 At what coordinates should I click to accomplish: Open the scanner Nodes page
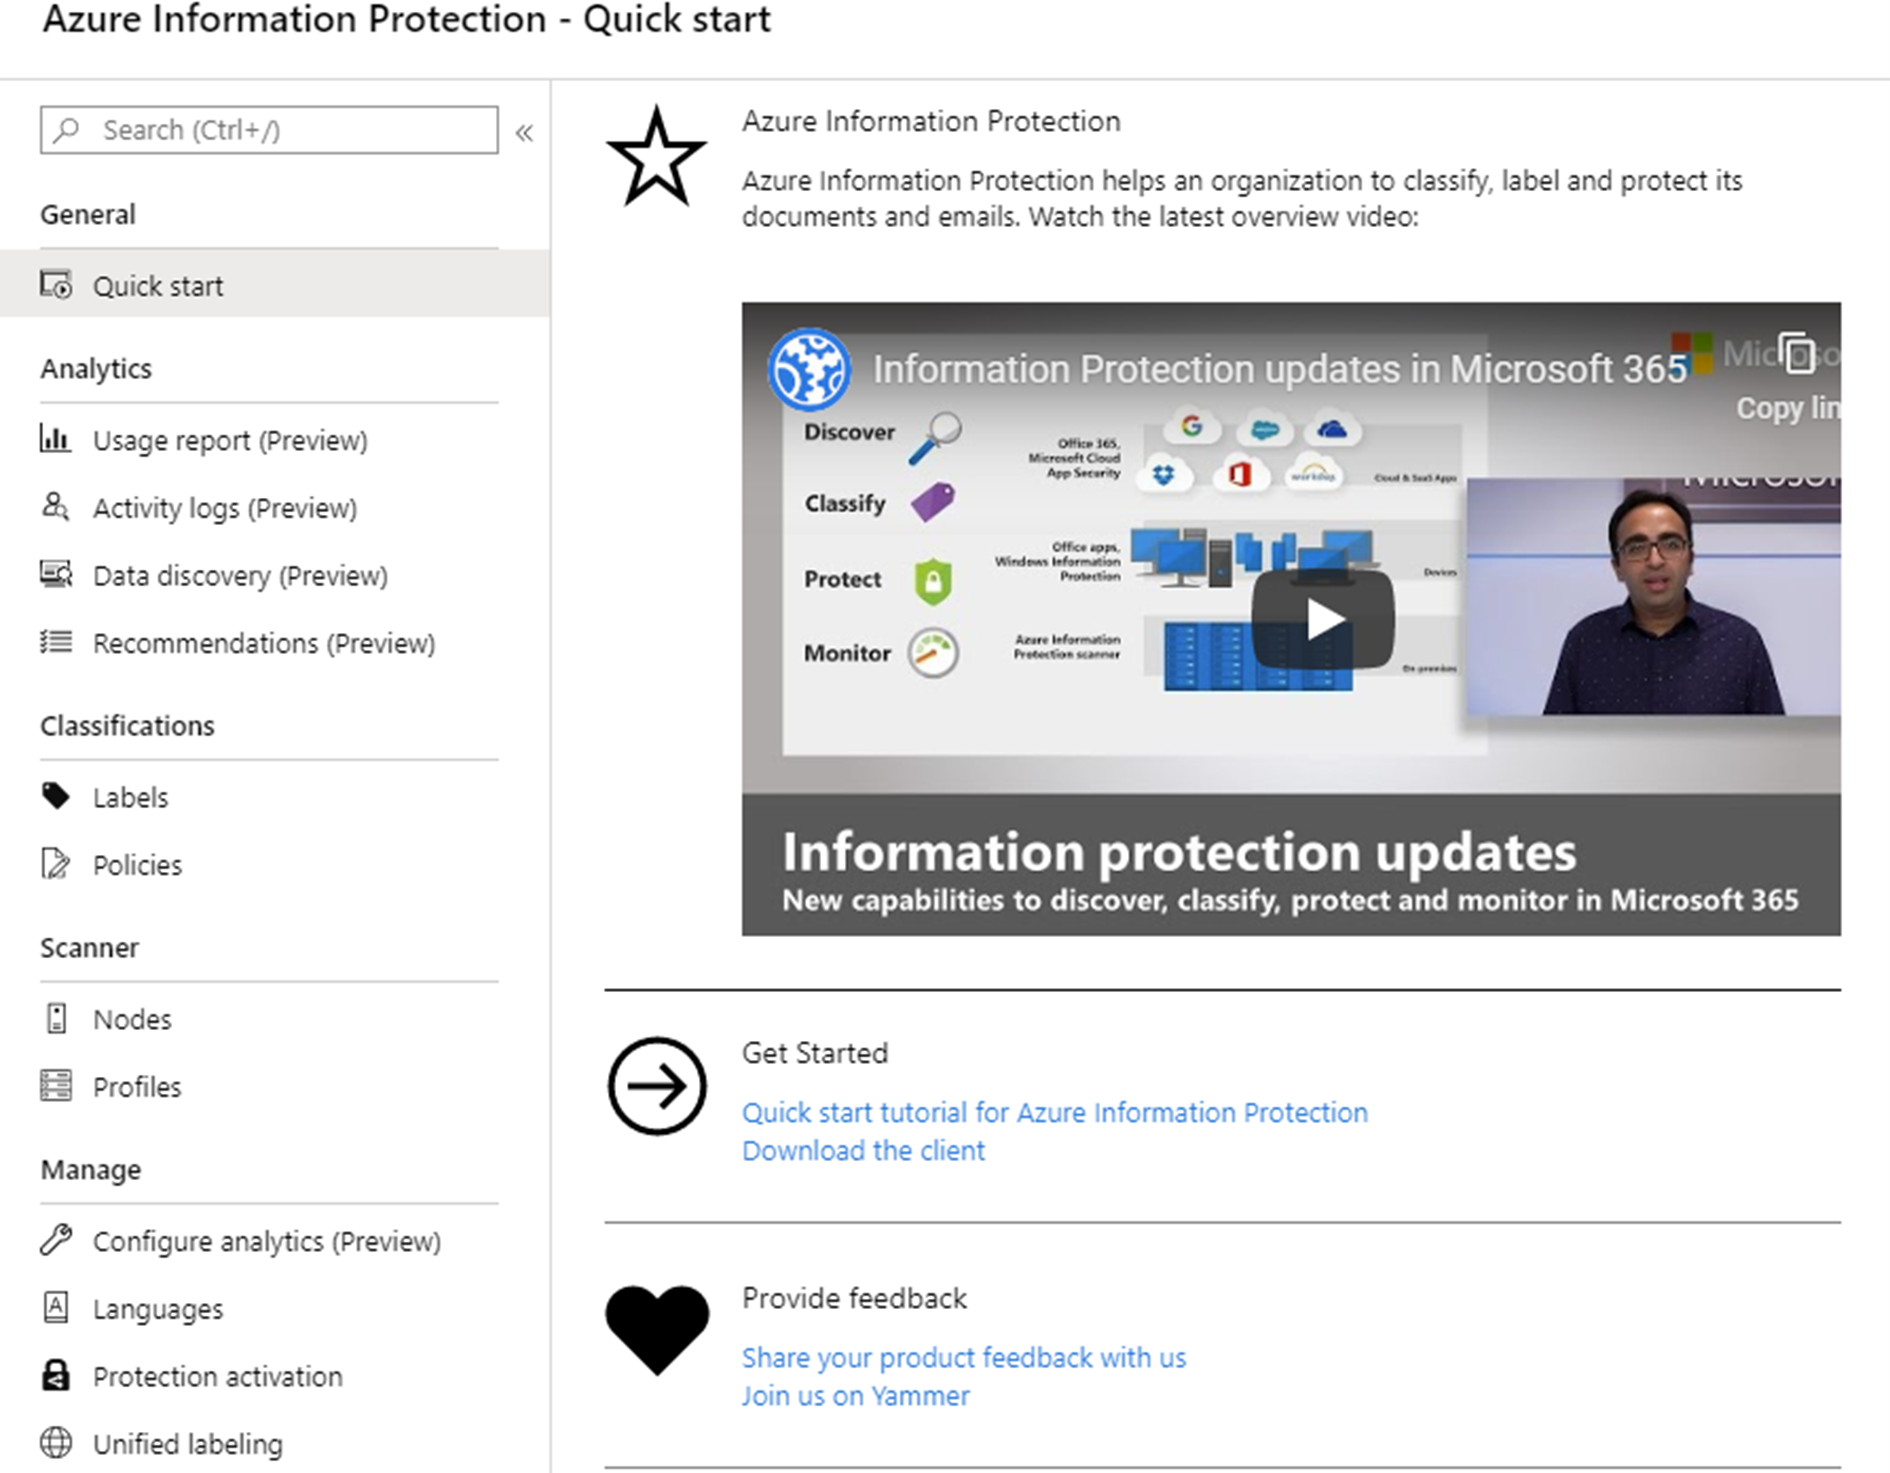coord(132,1019)
